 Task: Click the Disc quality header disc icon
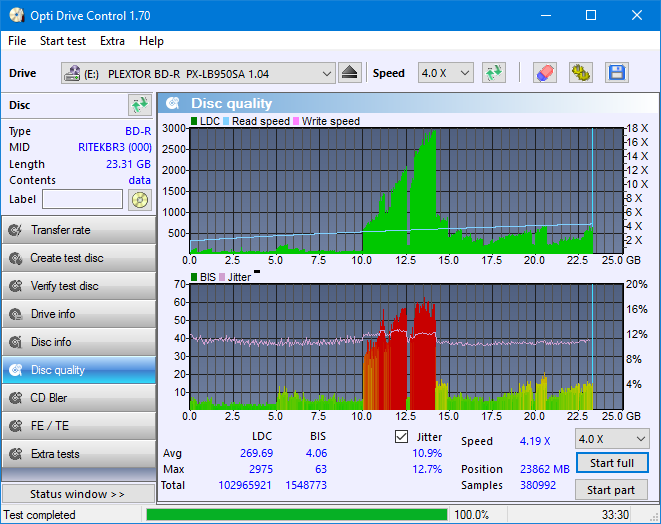click(x=172, y=103)
